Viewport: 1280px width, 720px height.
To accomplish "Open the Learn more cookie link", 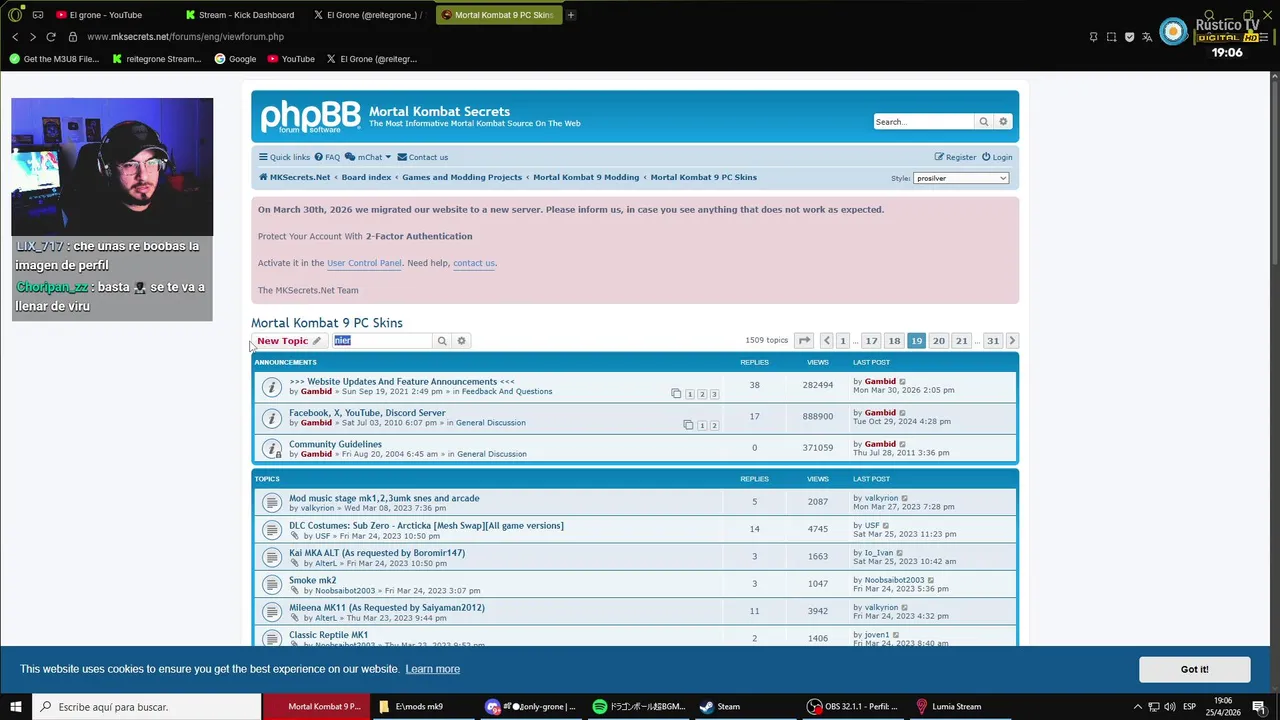I will (x=433, y=669).
